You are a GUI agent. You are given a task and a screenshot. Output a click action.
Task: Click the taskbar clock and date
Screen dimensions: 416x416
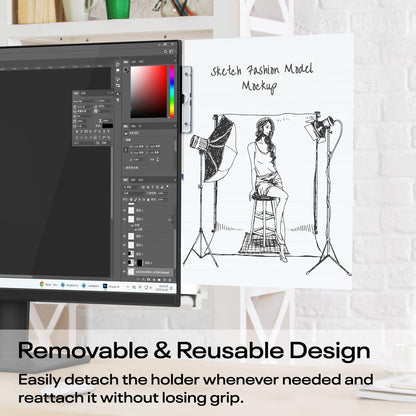163,288
